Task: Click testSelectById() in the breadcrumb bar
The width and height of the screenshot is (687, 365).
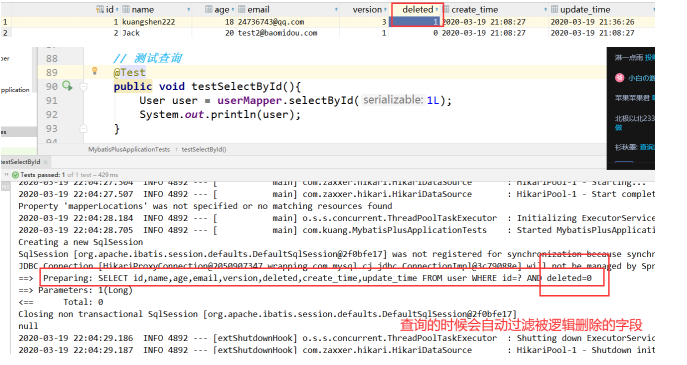Action: pyautogui.click(x=204, y=149)
